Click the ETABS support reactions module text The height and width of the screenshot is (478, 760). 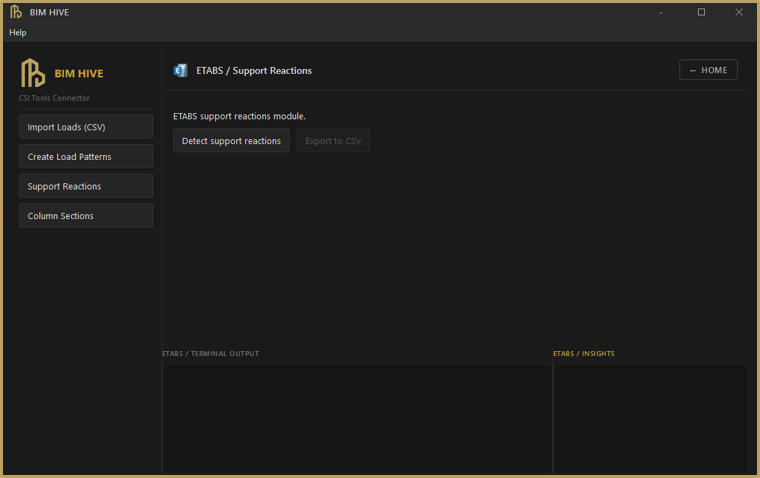(239, 116)
